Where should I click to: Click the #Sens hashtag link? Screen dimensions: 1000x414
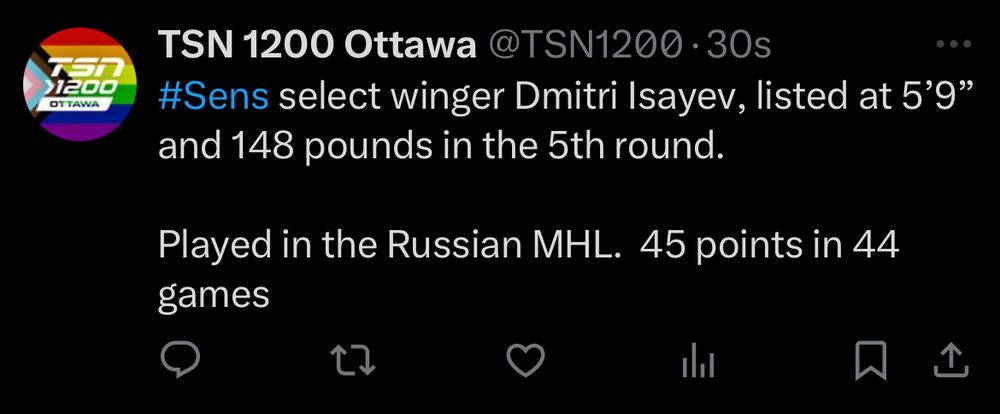(213, 98)
